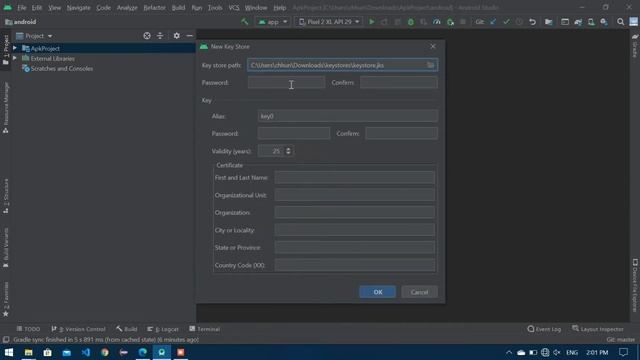The image size is (640, 360).
Task: Focus the key store Password field
Action: click(x=286, y=83)
